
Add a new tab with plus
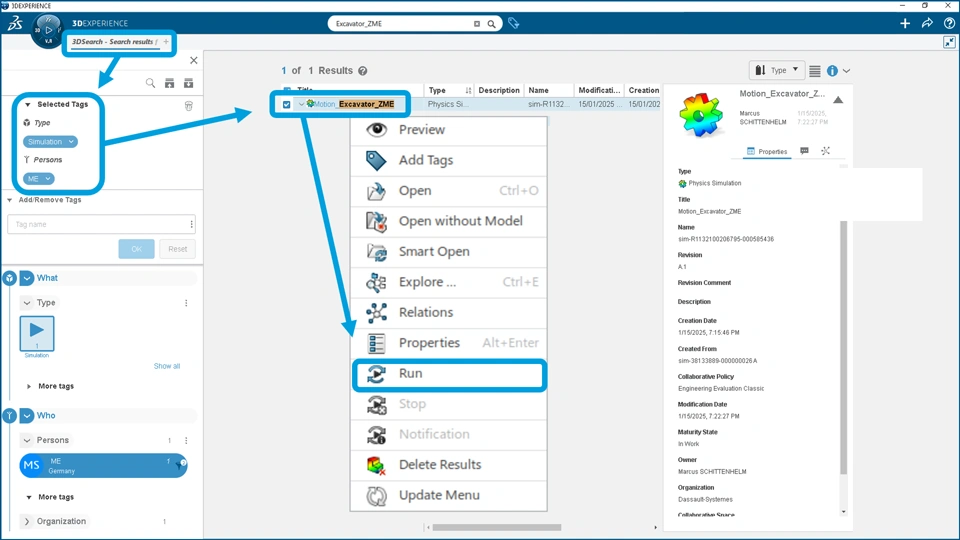click(x=166, y=42)
